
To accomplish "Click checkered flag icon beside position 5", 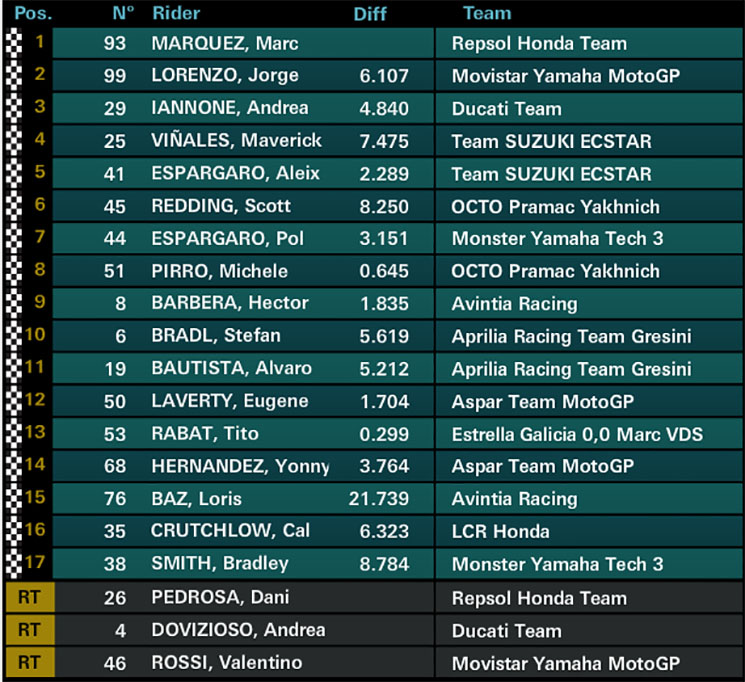I will click(14, 173).
